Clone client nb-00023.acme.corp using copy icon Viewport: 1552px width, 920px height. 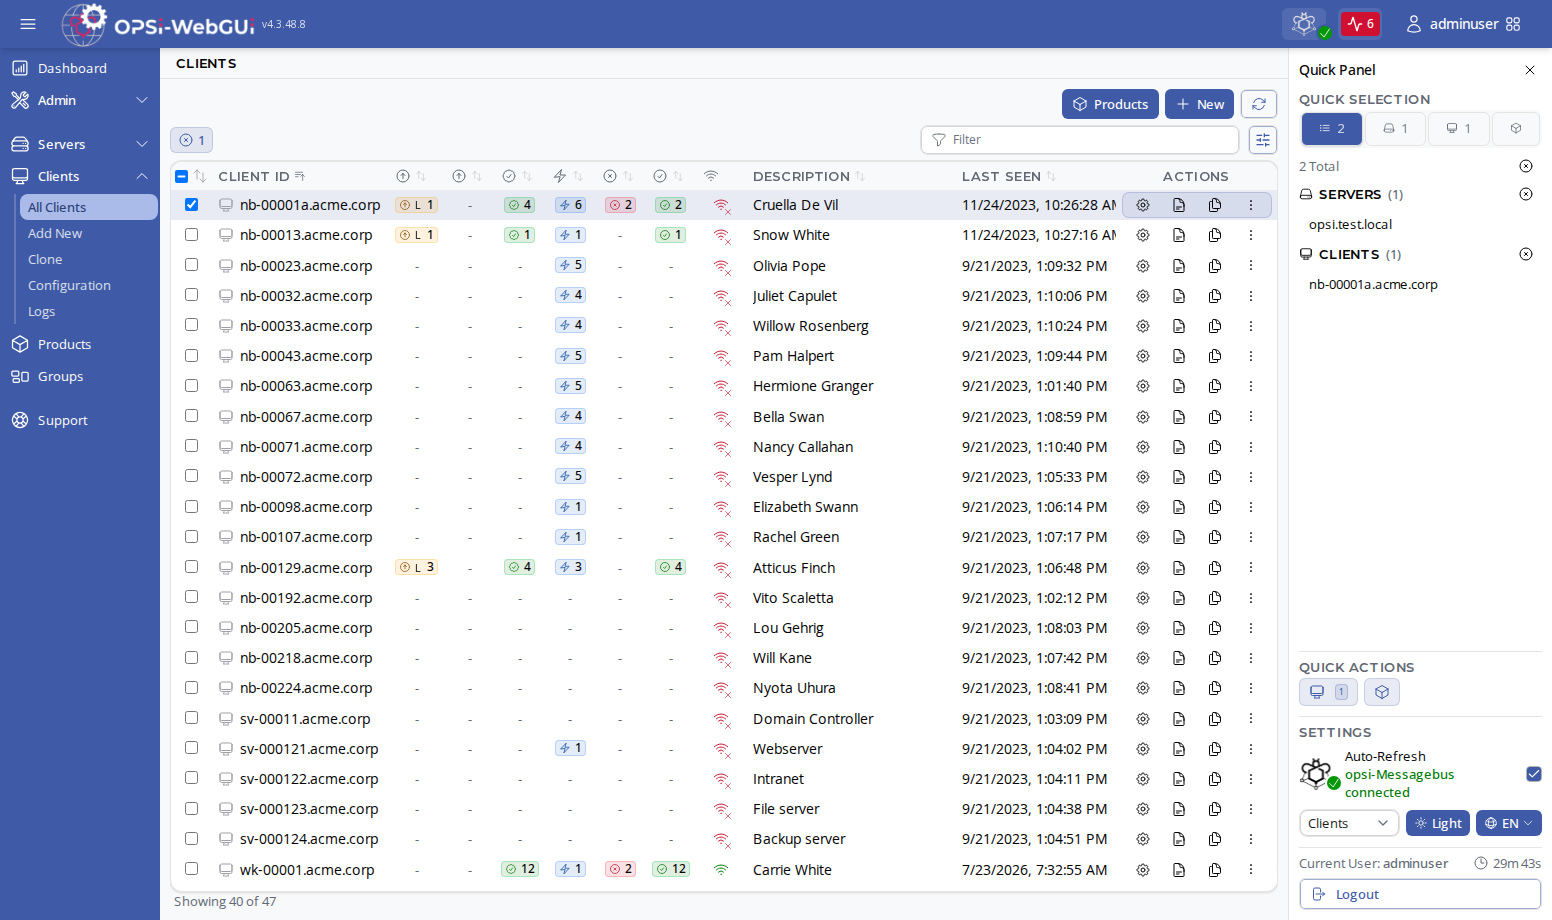1215,266
